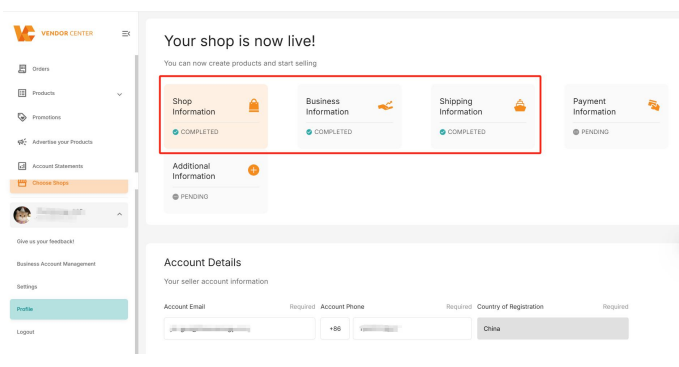Click Give us your feedback link
This screenshot has height=367, width=679.
pyautogui.click(x=45, y=241)
